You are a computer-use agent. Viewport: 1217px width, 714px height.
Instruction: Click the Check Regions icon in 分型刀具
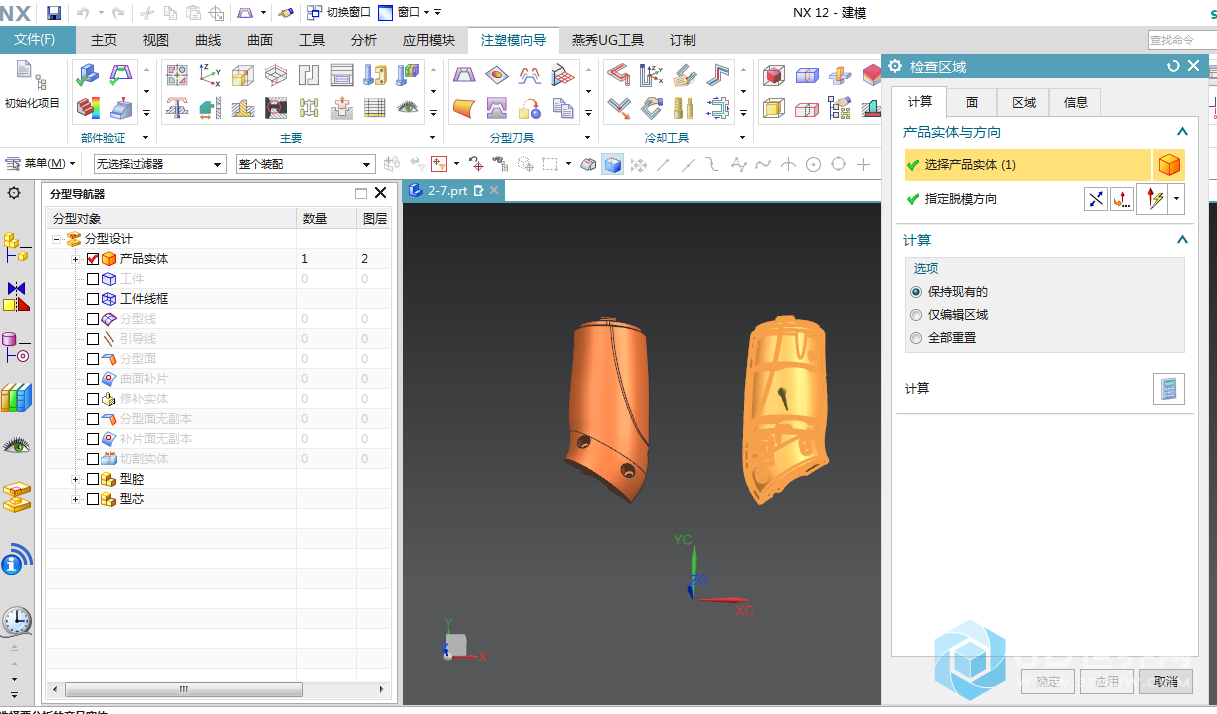point(464,75)
